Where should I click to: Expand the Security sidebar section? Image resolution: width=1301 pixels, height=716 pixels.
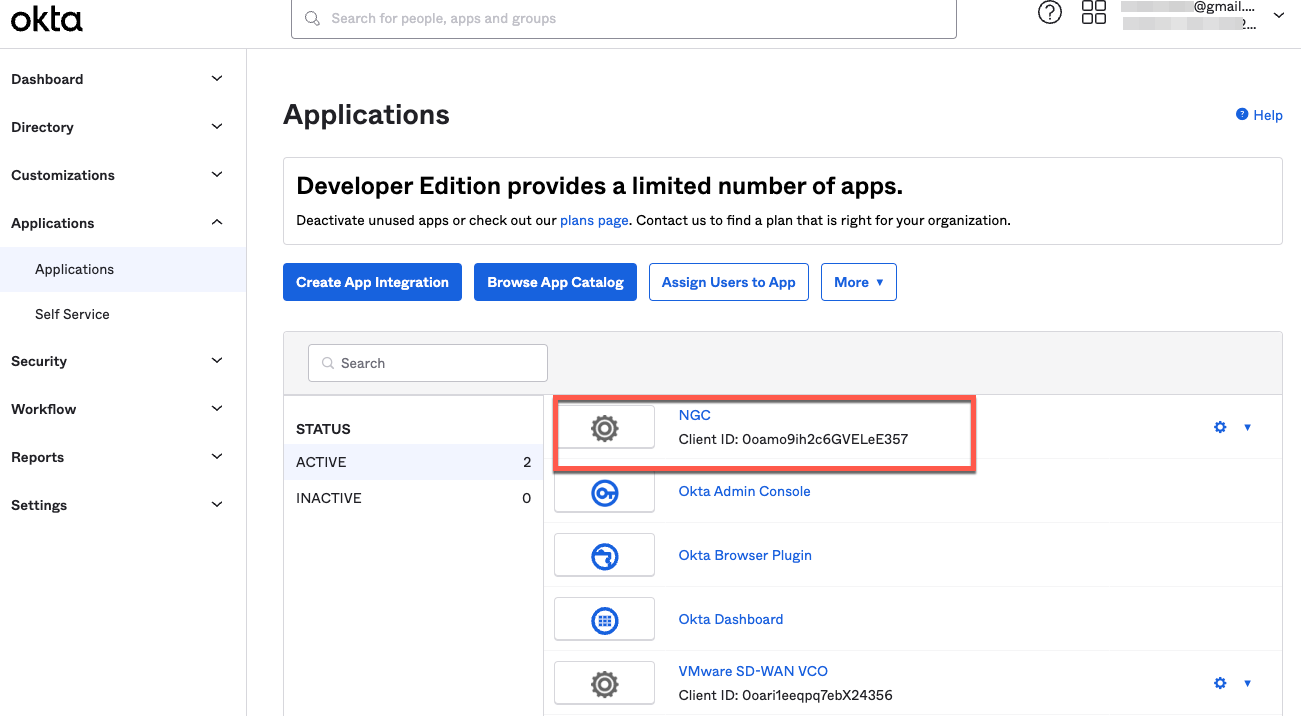[x=217, y=361]
